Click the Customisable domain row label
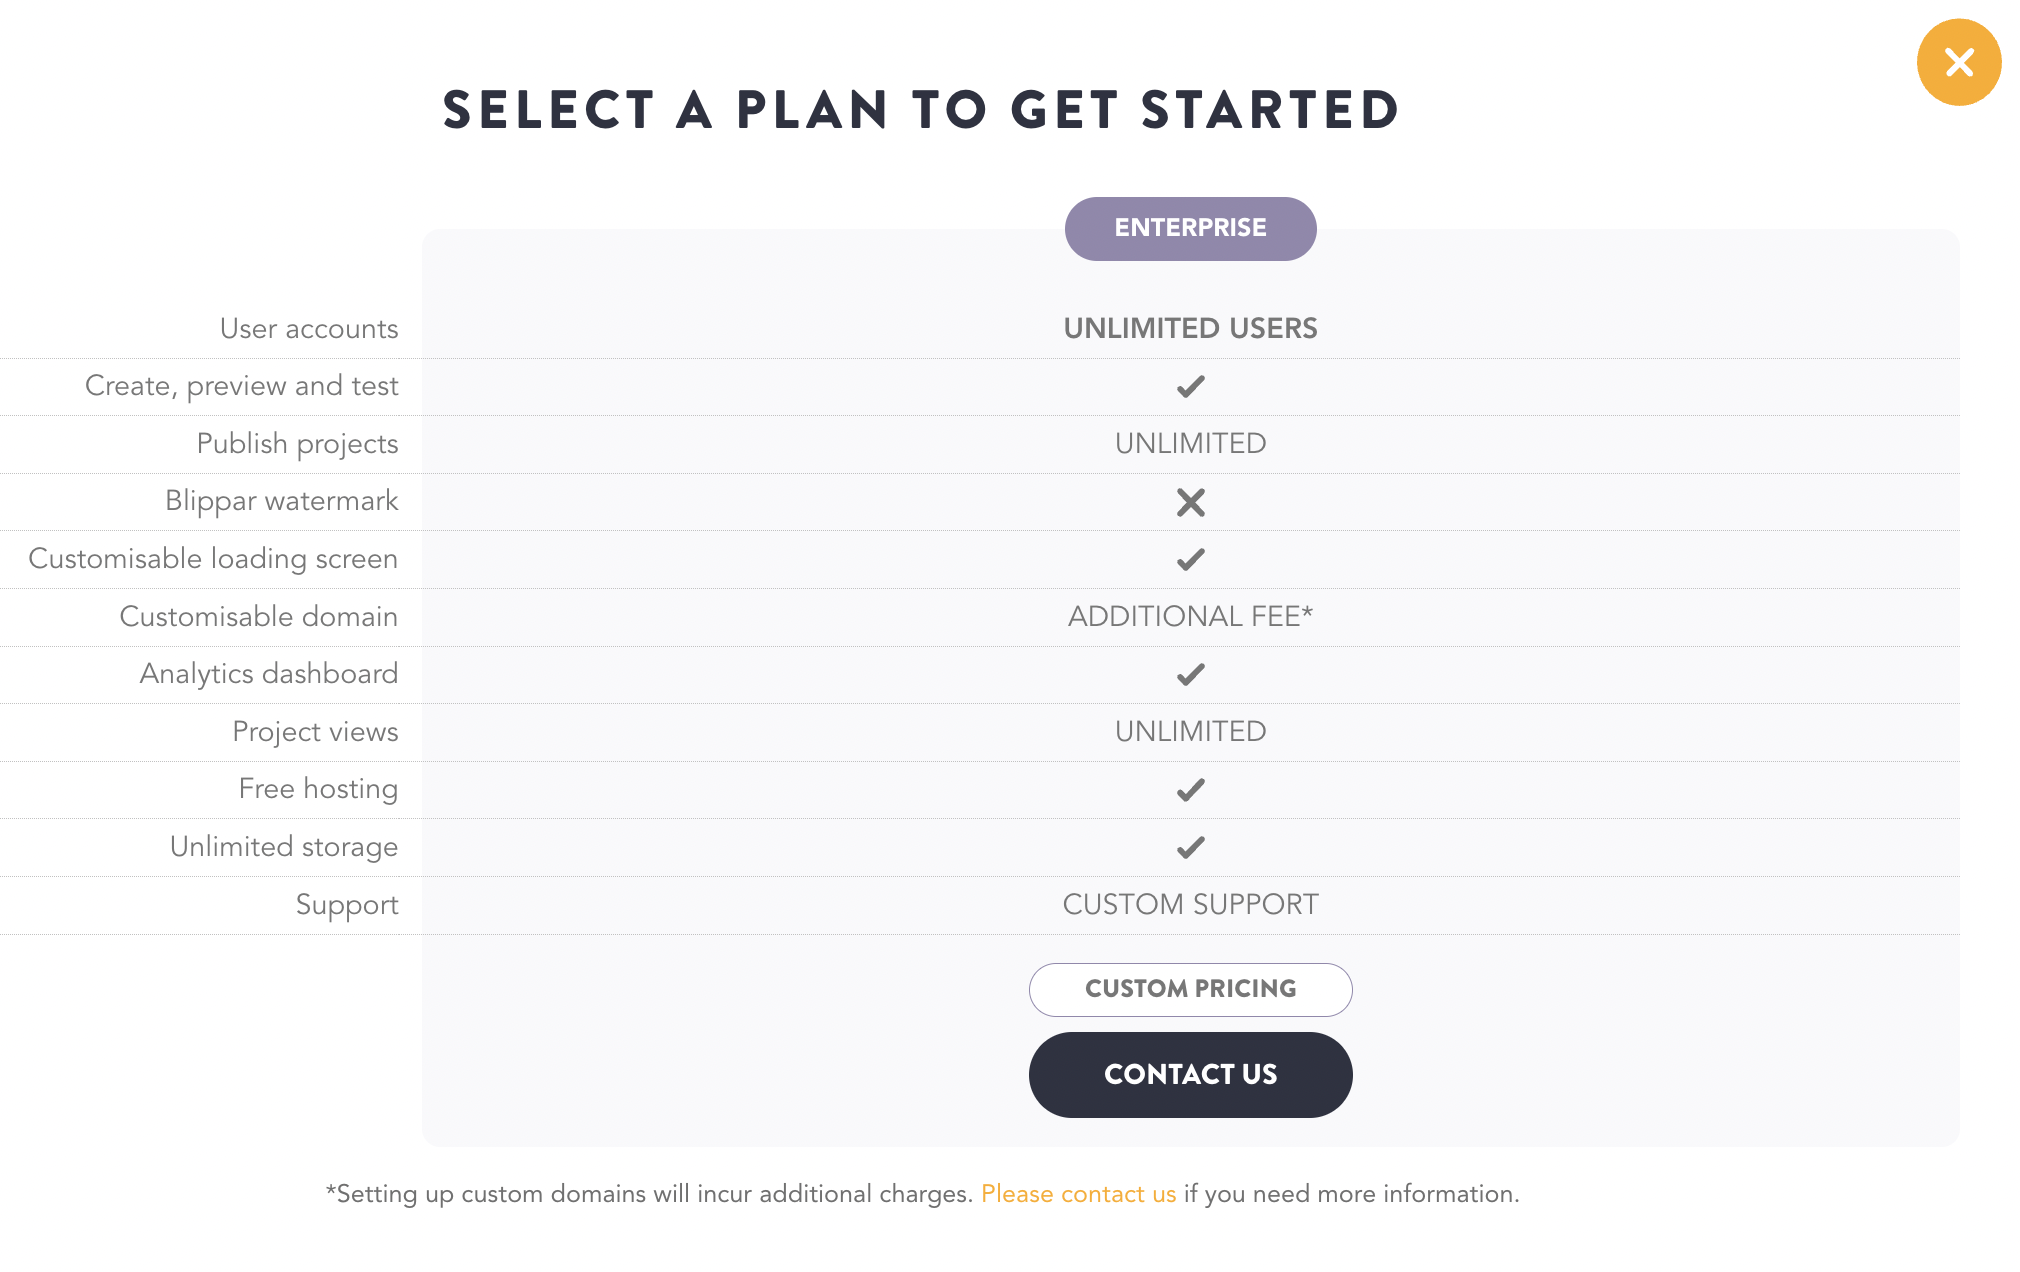The height and width of the screenshot is (1272, 2020). click(259, 616)
